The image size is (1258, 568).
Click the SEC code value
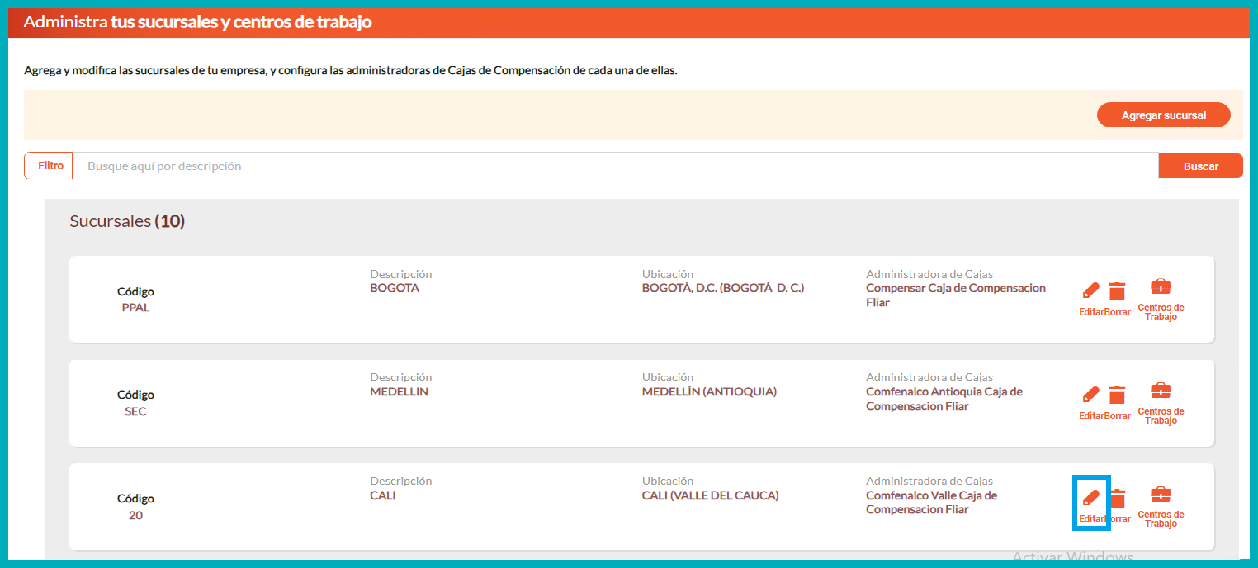click(x=135, y=411)
